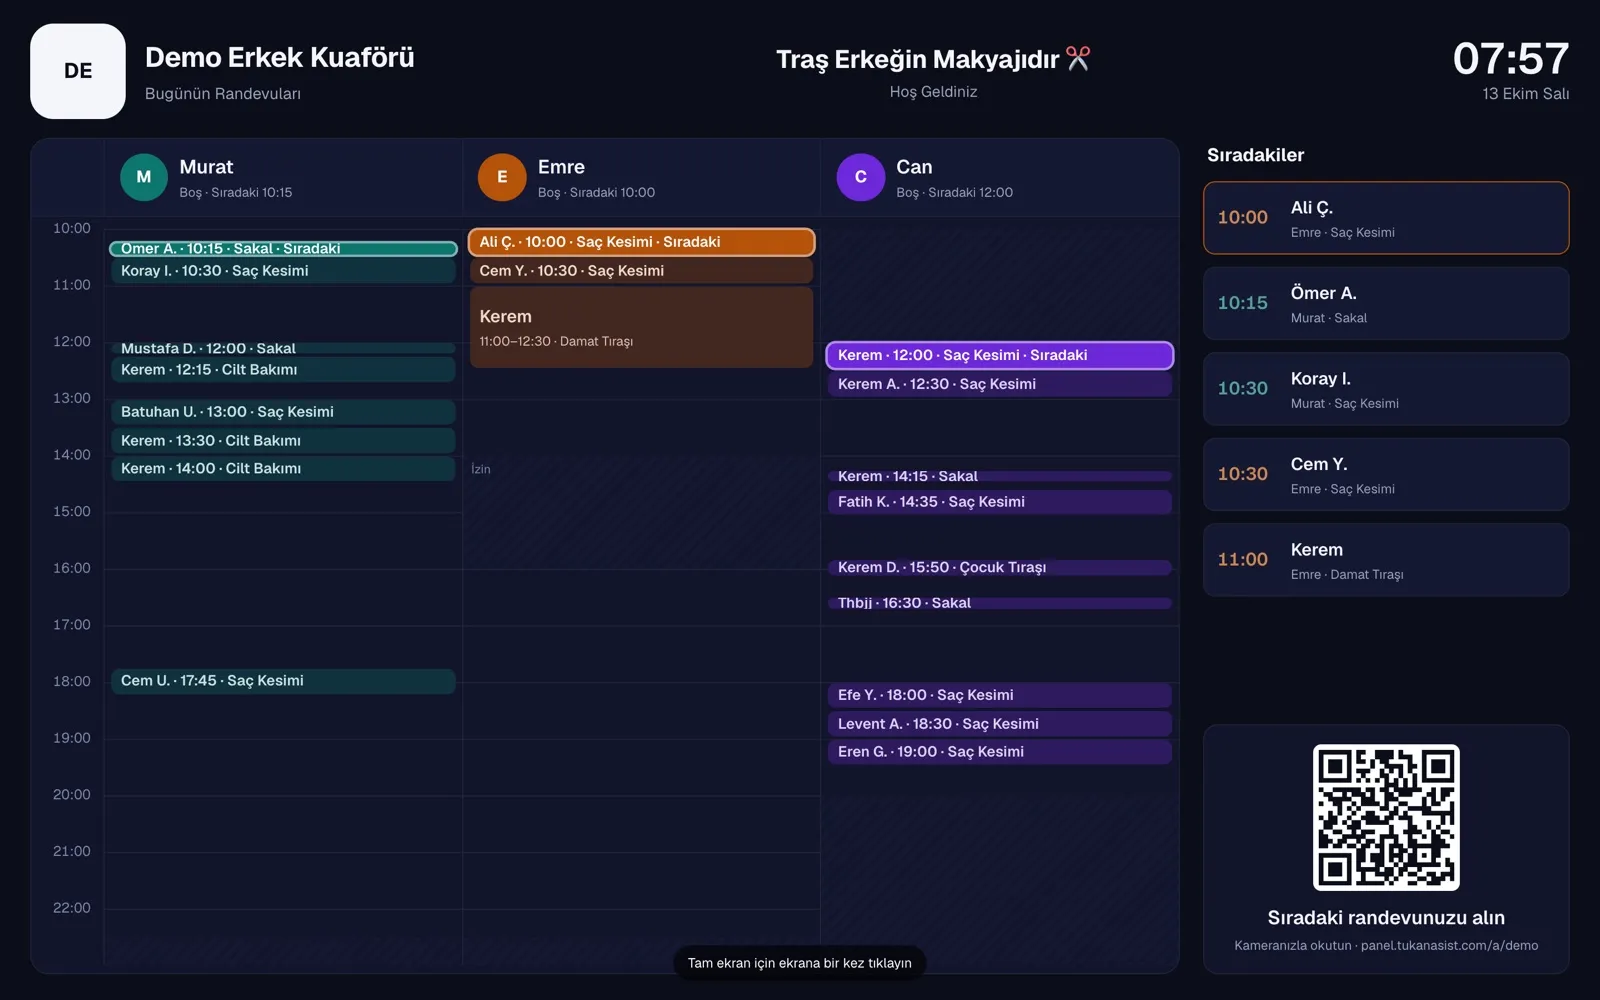Viewport: 1600px width, 1000px height.
Task: Click the Murat column header name
Action: tap(206, 167)
